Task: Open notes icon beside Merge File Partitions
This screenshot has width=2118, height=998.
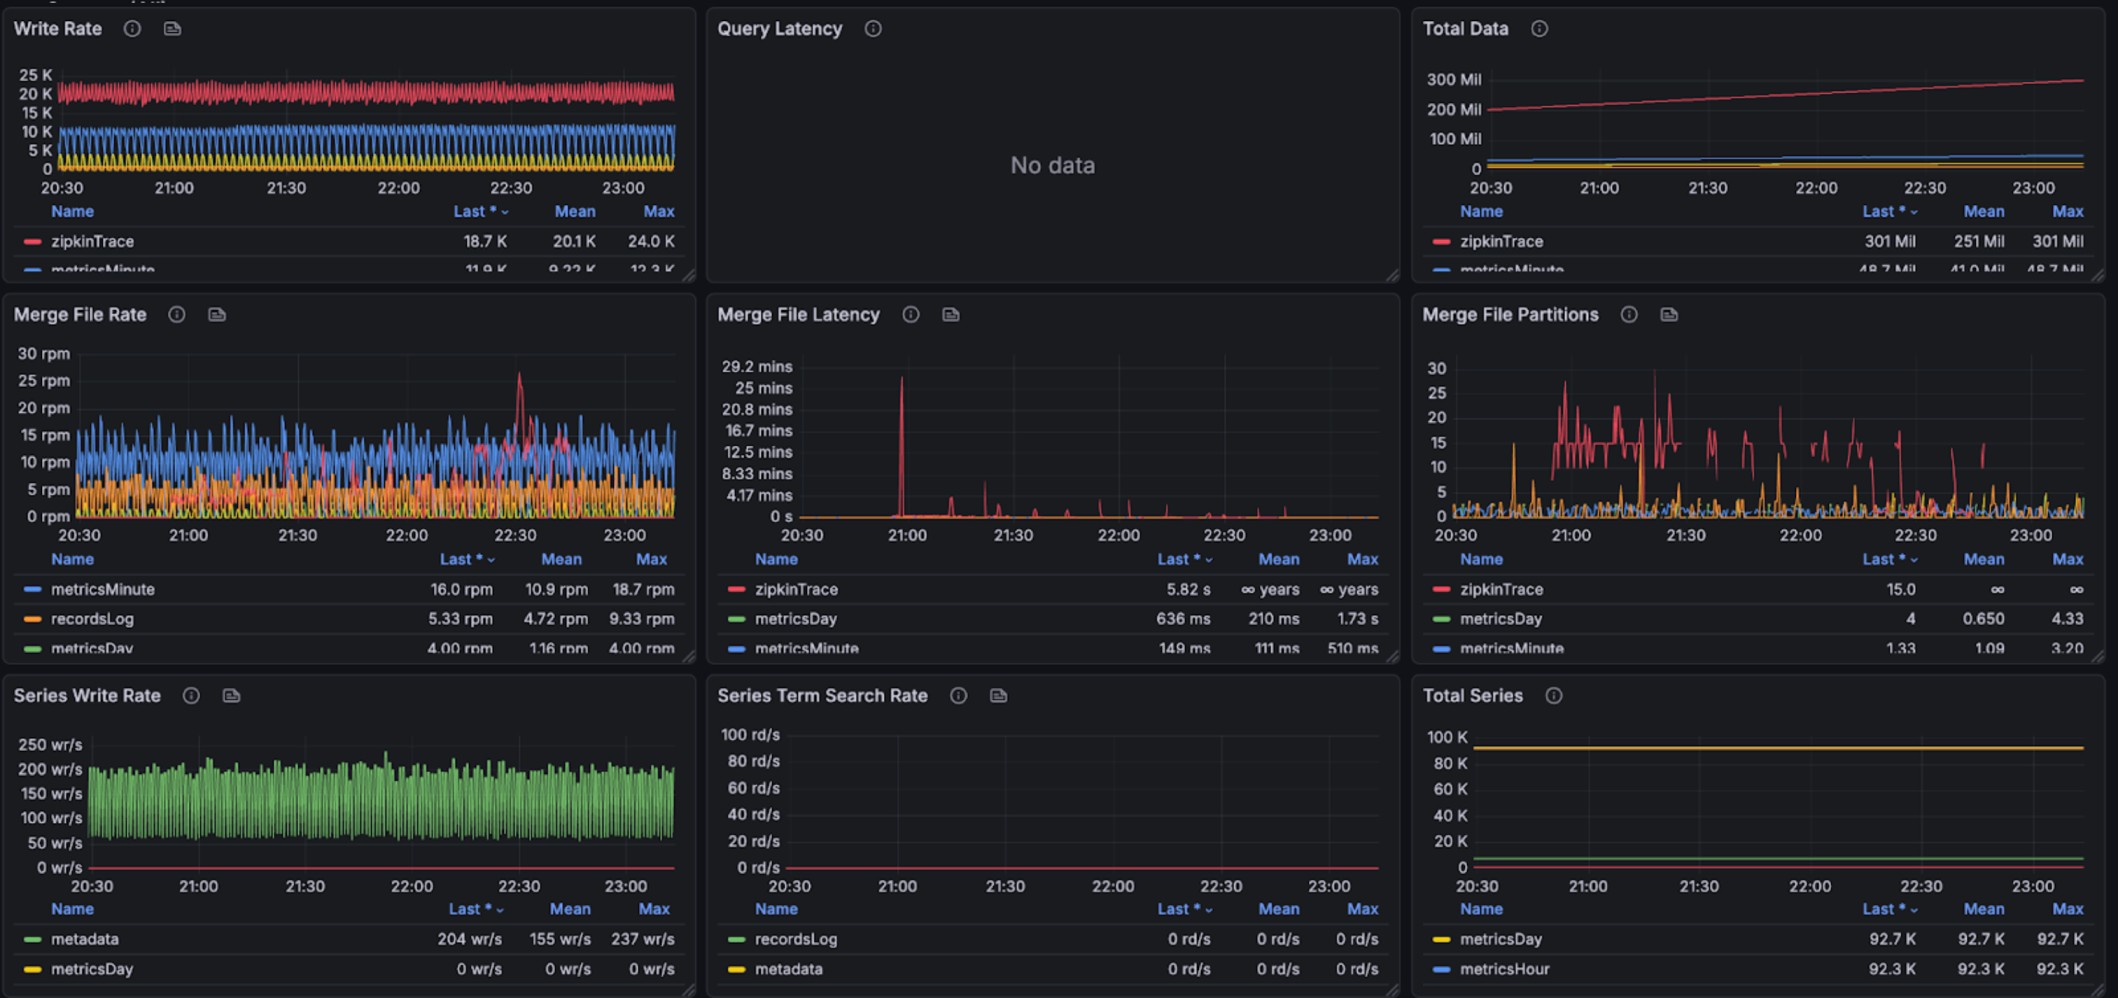Action: [x=1669, y=315]
